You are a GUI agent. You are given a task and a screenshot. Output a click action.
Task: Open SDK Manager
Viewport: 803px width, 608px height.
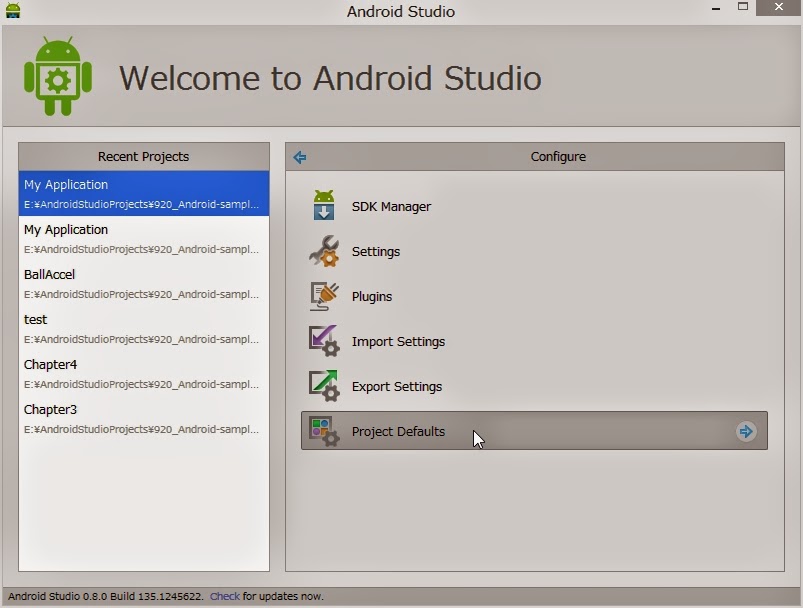tap(391, 206)
